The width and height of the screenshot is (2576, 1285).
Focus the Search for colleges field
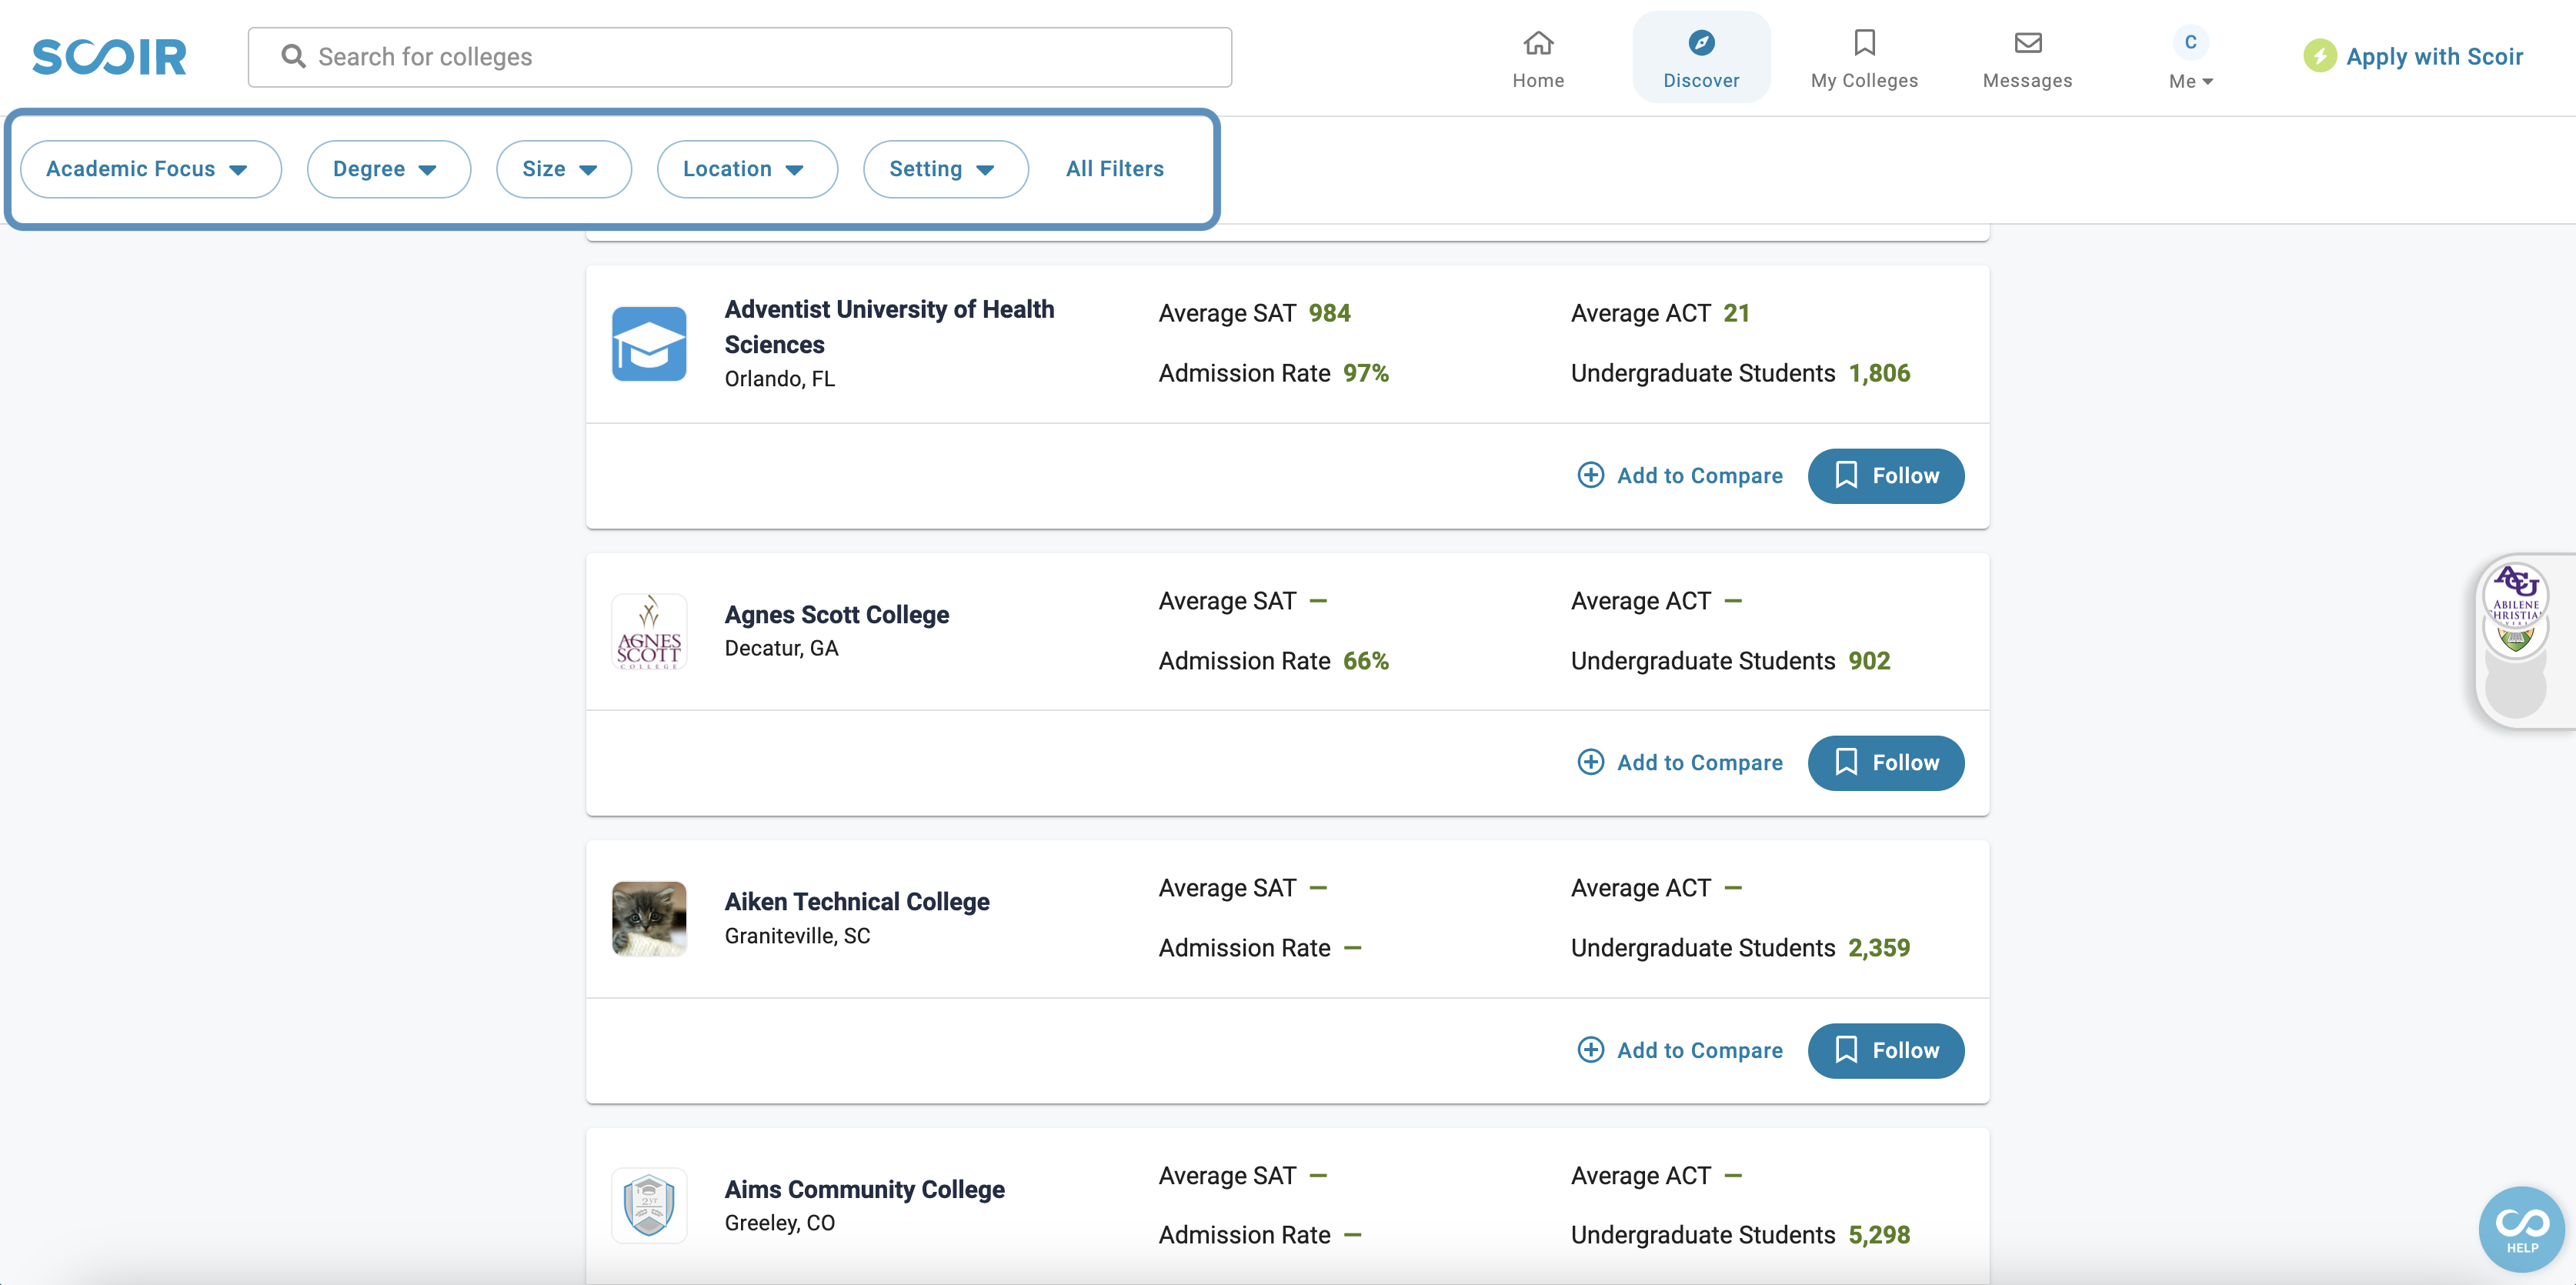(739, 57)
